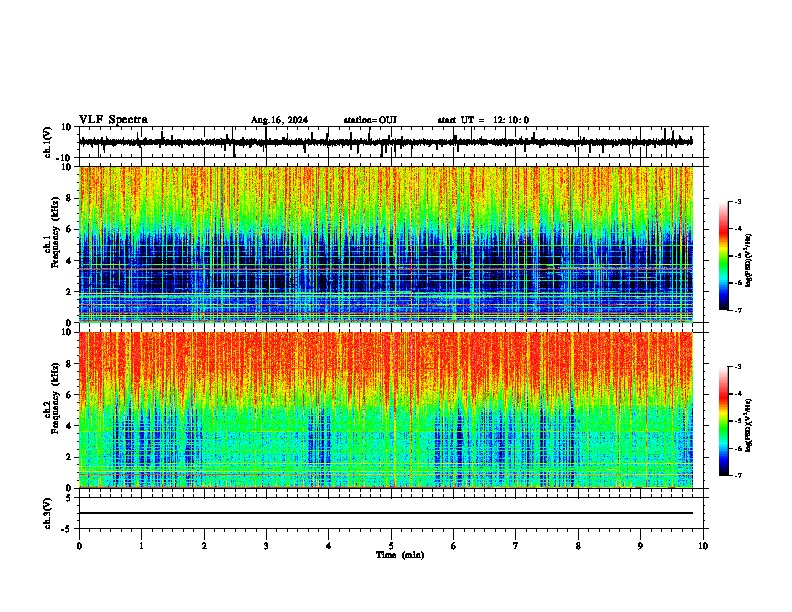Click time axis tick label "9"

(x=640, y=546)
